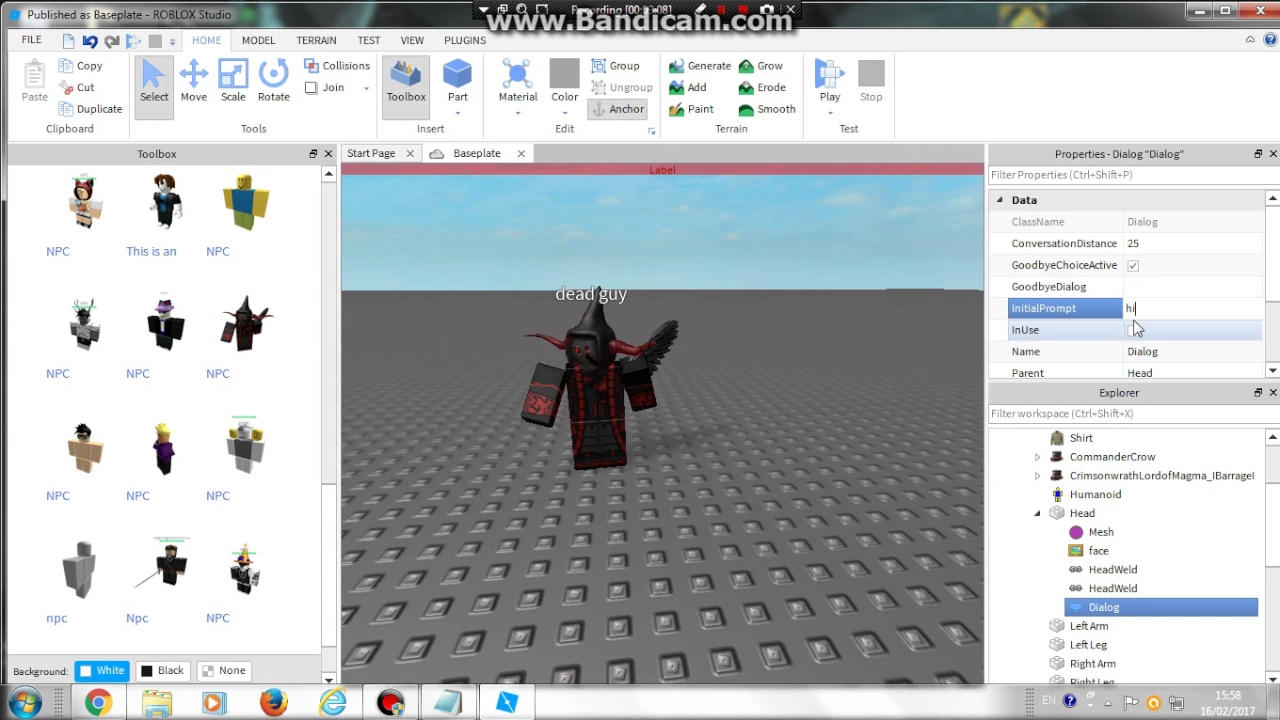Screen dimensions: 1280x720
Task: Switch to the TERRAIN tab
Action: coord(316,40)
